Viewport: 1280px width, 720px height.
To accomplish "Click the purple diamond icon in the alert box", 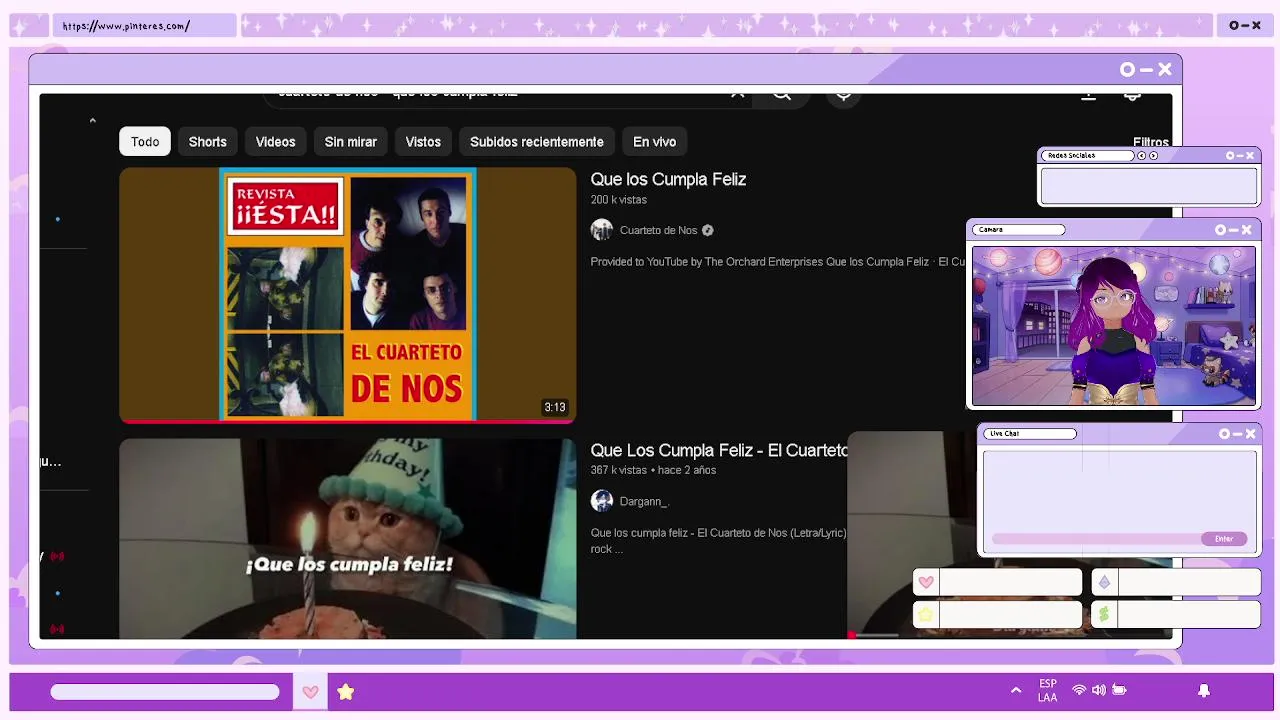I will point(1104,582).
